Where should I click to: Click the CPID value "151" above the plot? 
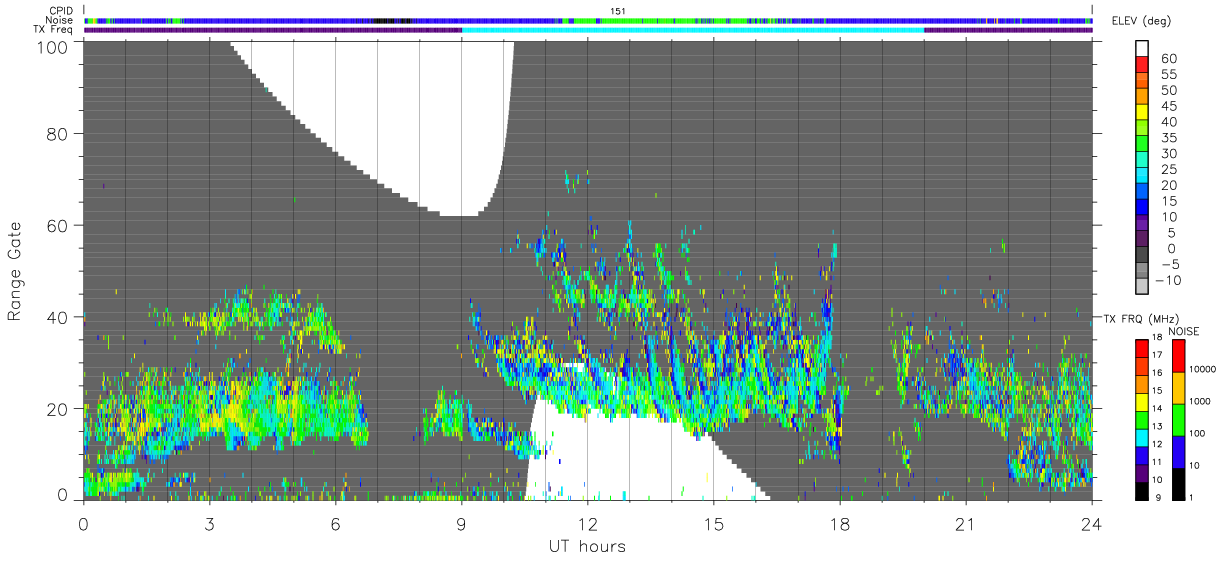point(618,10)
